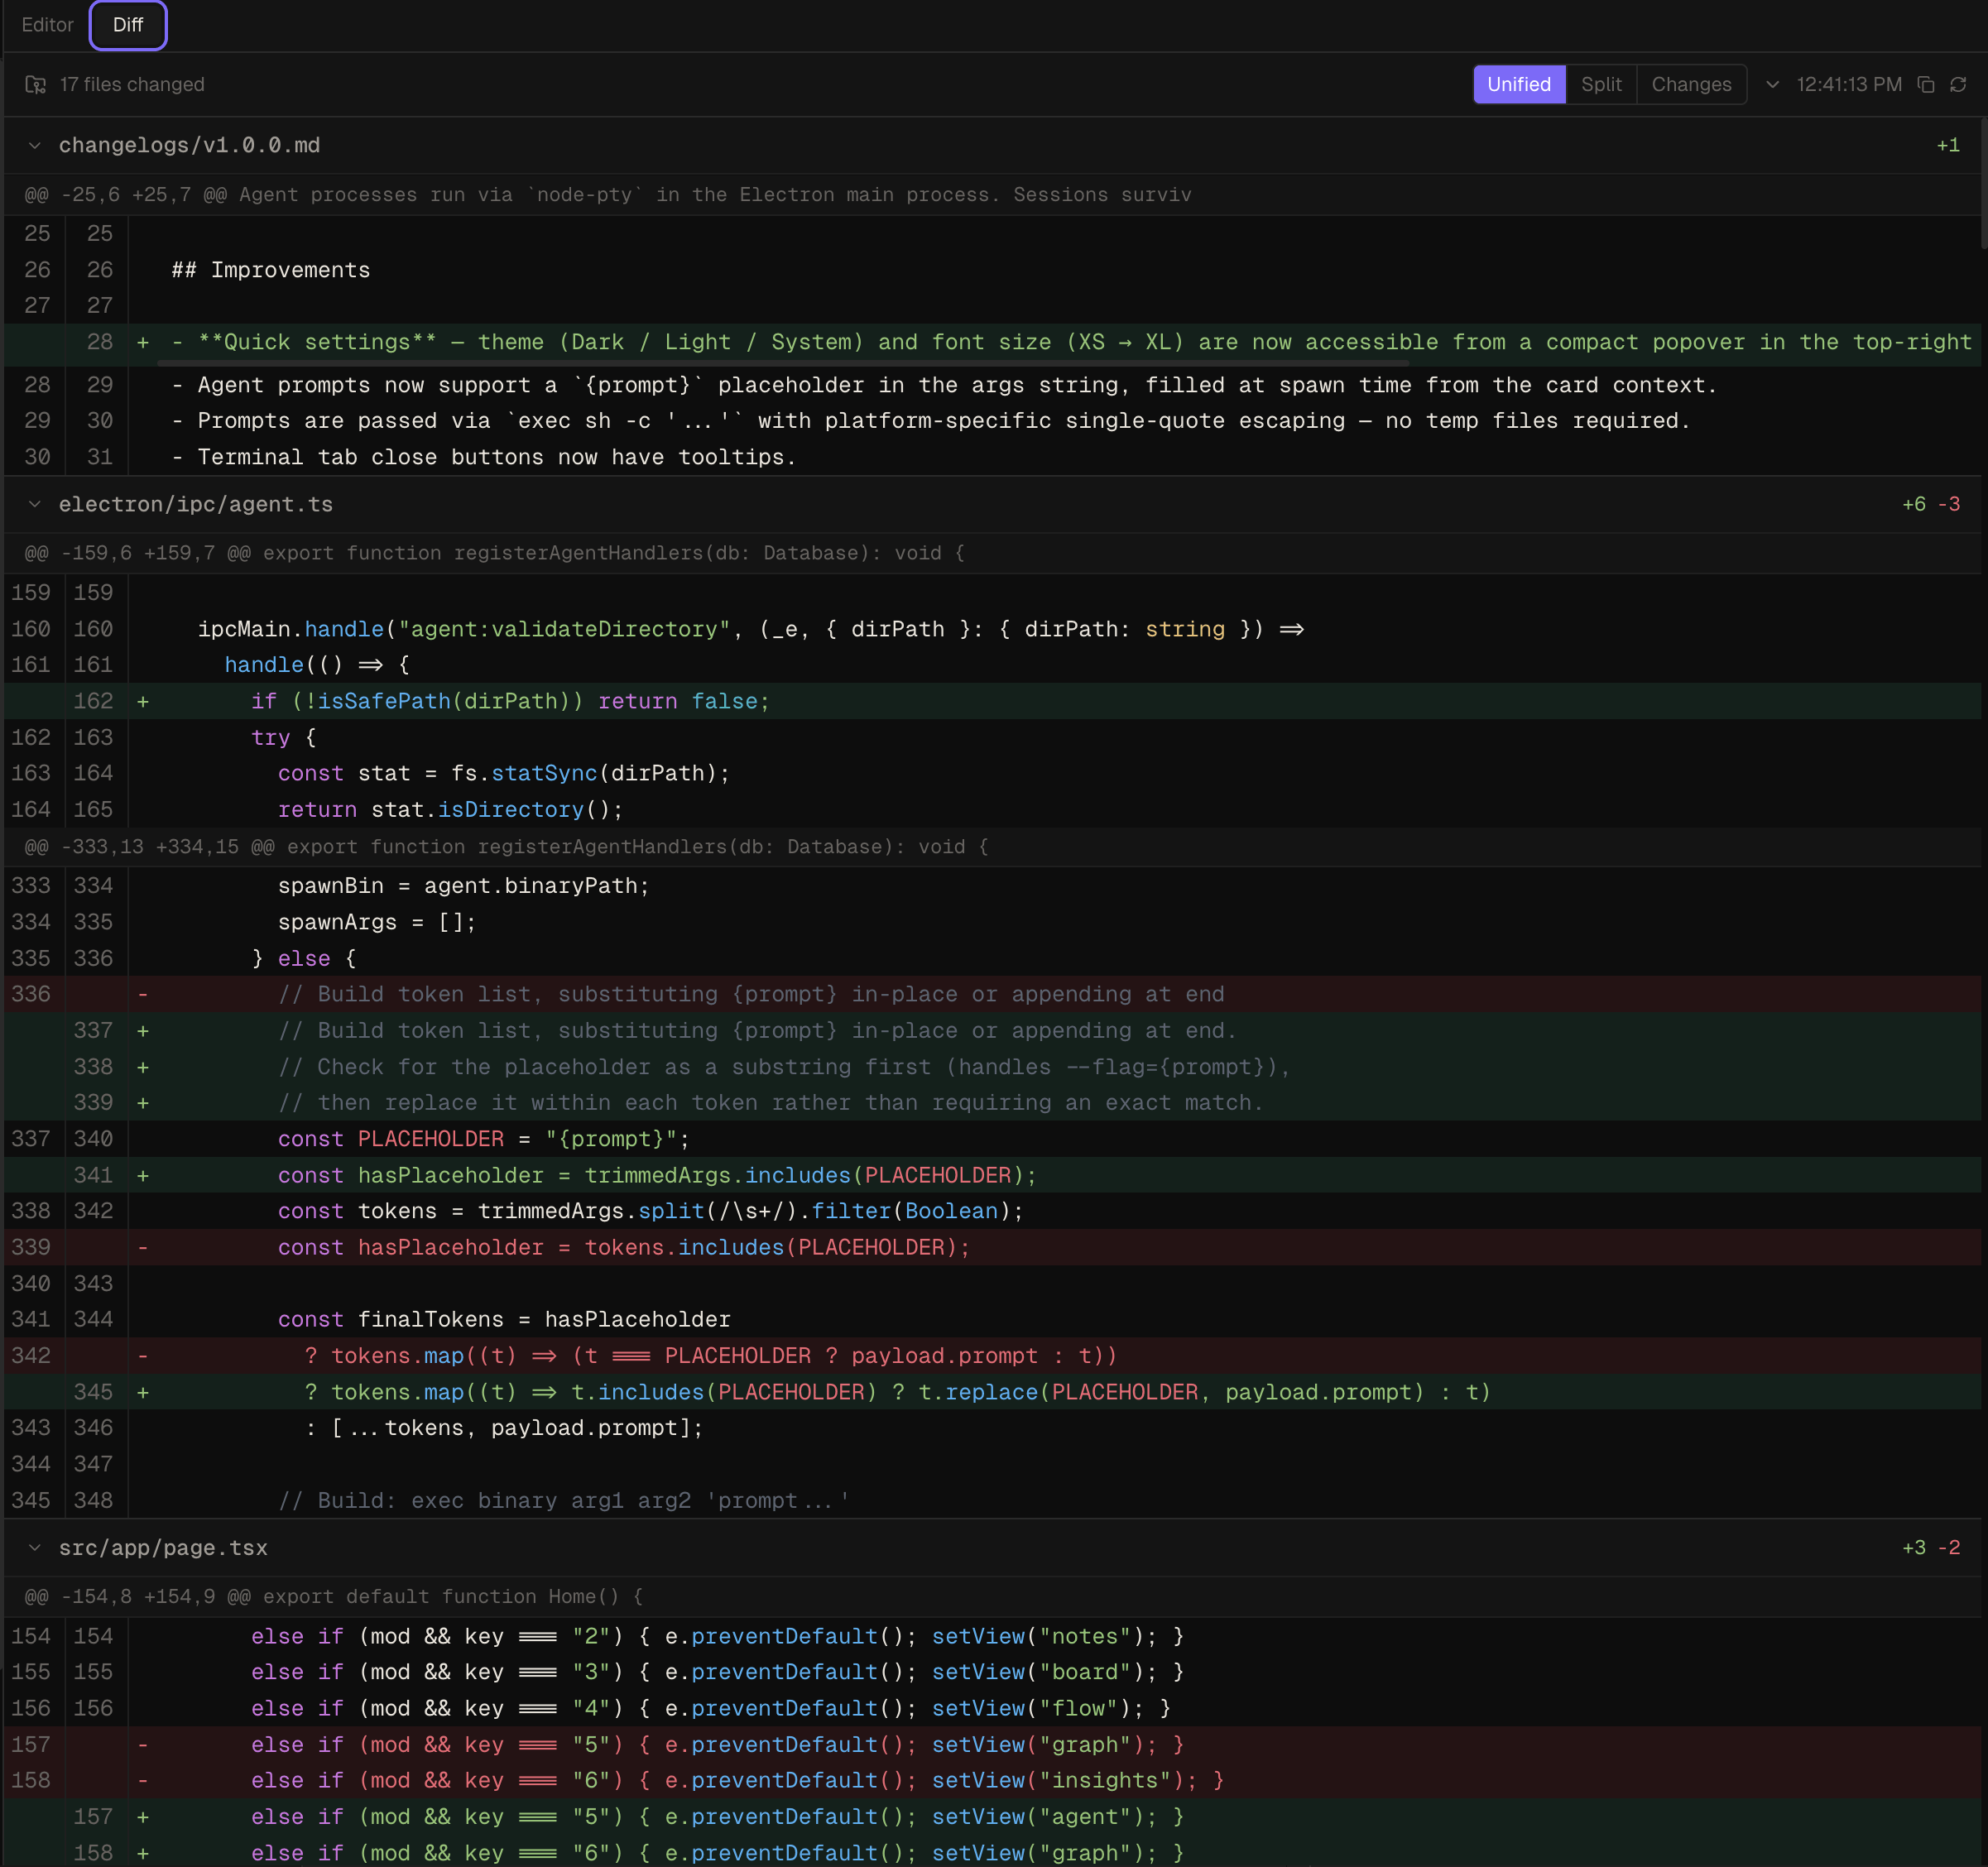The width and height of the screenshot is (1988, 1867).
Task: Click the 12:41:13 PM timestamp
Action: [x=1849, y=85]
